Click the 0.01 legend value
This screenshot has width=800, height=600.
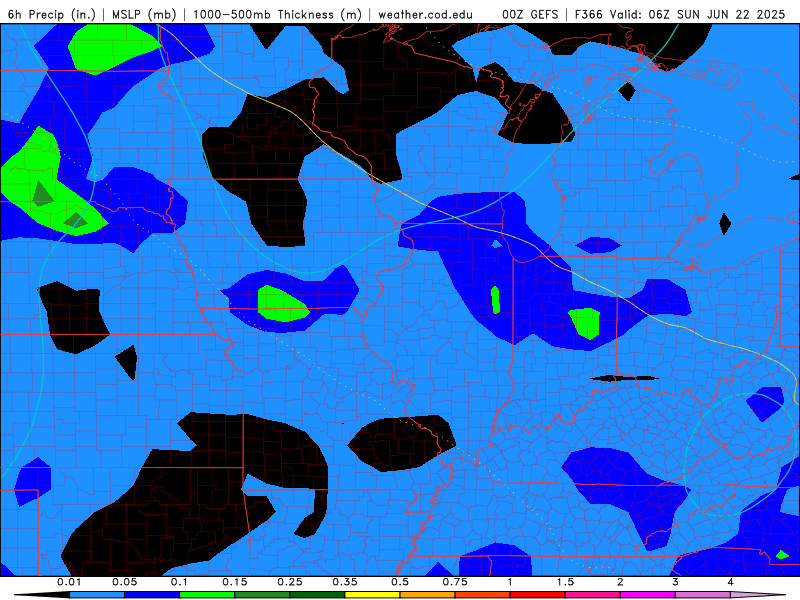69,582
